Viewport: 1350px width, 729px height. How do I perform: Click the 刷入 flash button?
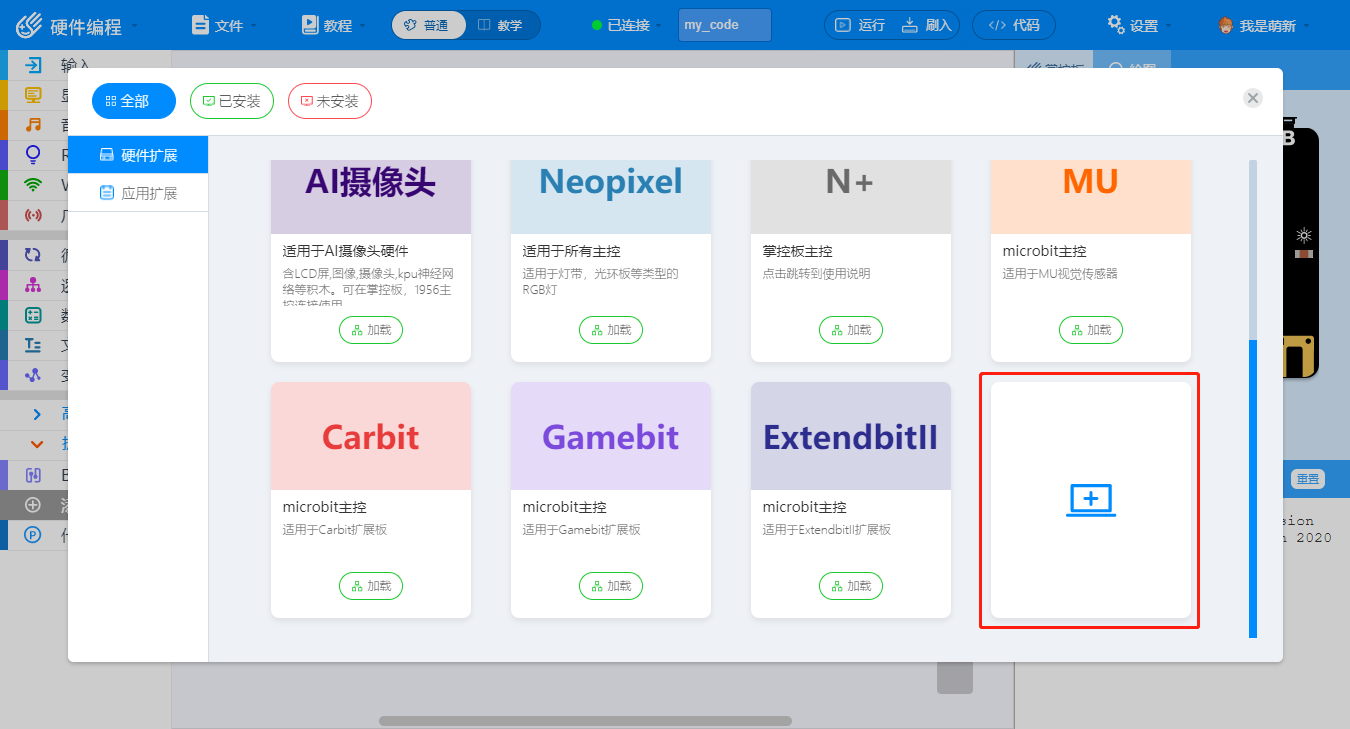pos(927,25)
